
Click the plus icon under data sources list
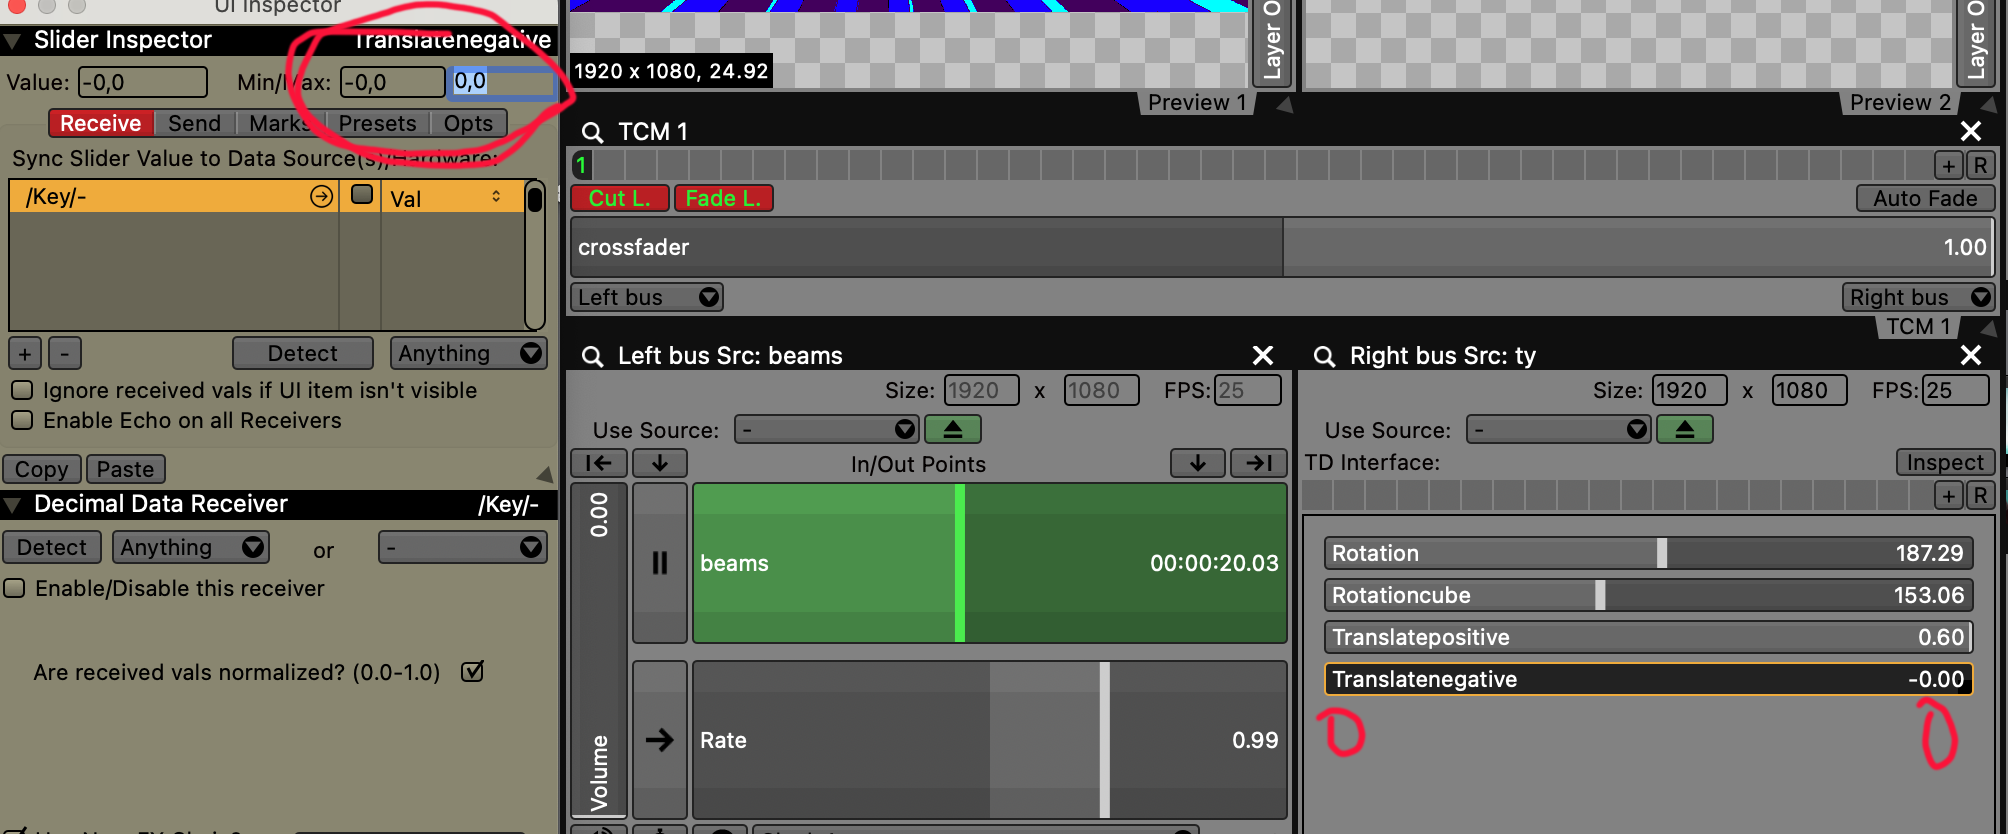tap(25, 354)
